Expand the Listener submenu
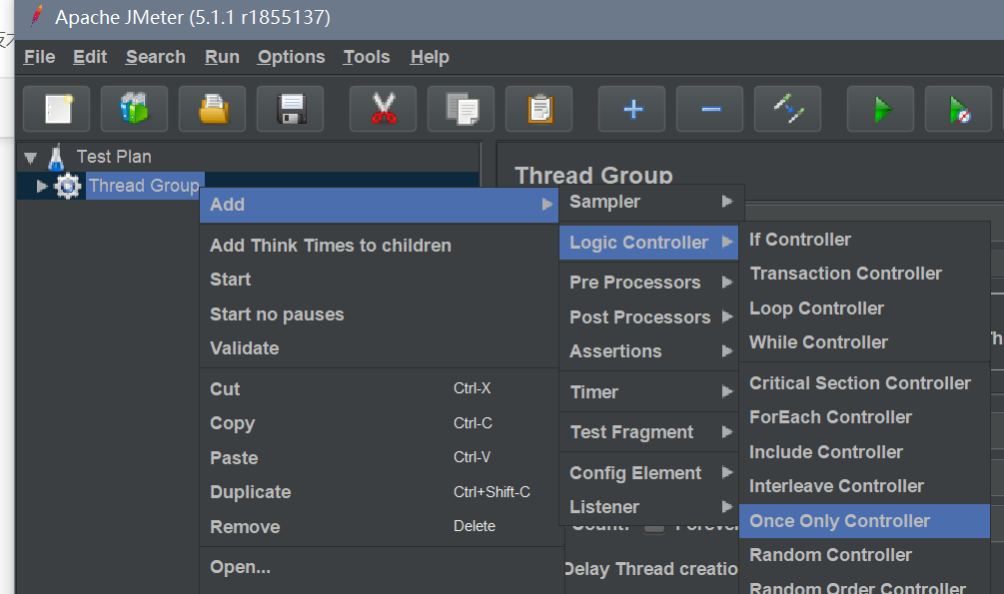Screen dimensions: 1004x594 tap(649, 507)
